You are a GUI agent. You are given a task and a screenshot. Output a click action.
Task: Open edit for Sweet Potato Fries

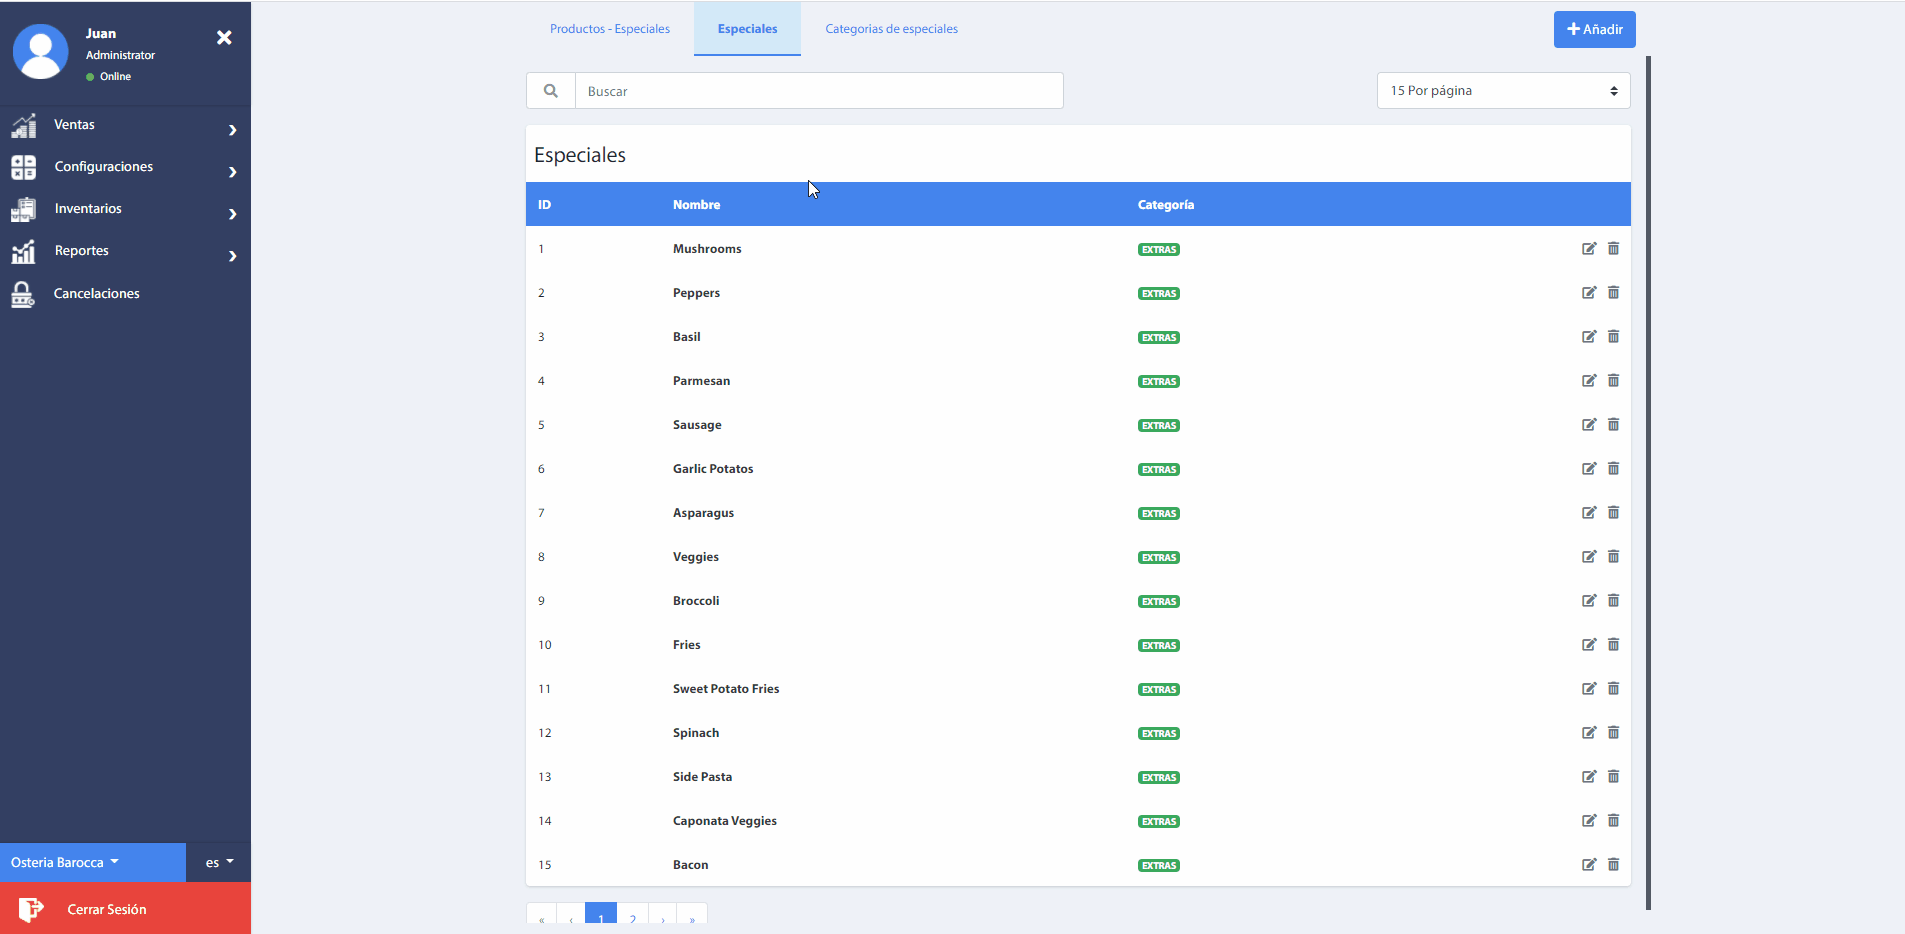point(1588,689)
